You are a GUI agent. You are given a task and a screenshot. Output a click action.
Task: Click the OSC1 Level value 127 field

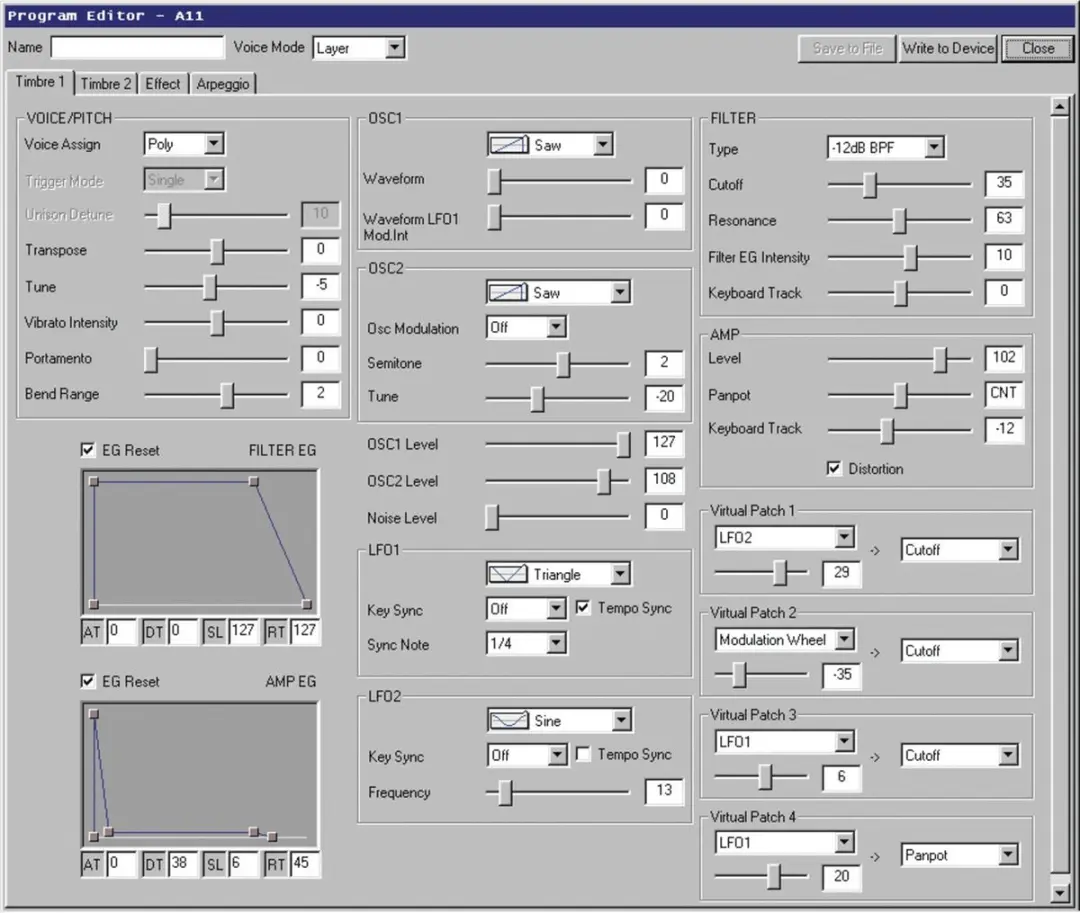pyautogui.click(x=664, y=443)
